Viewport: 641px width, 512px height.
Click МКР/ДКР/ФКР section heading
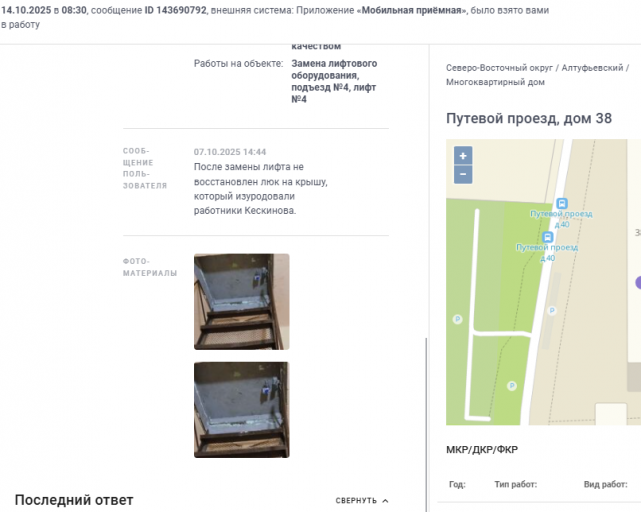pyautogui.click(x=482, y=450)
